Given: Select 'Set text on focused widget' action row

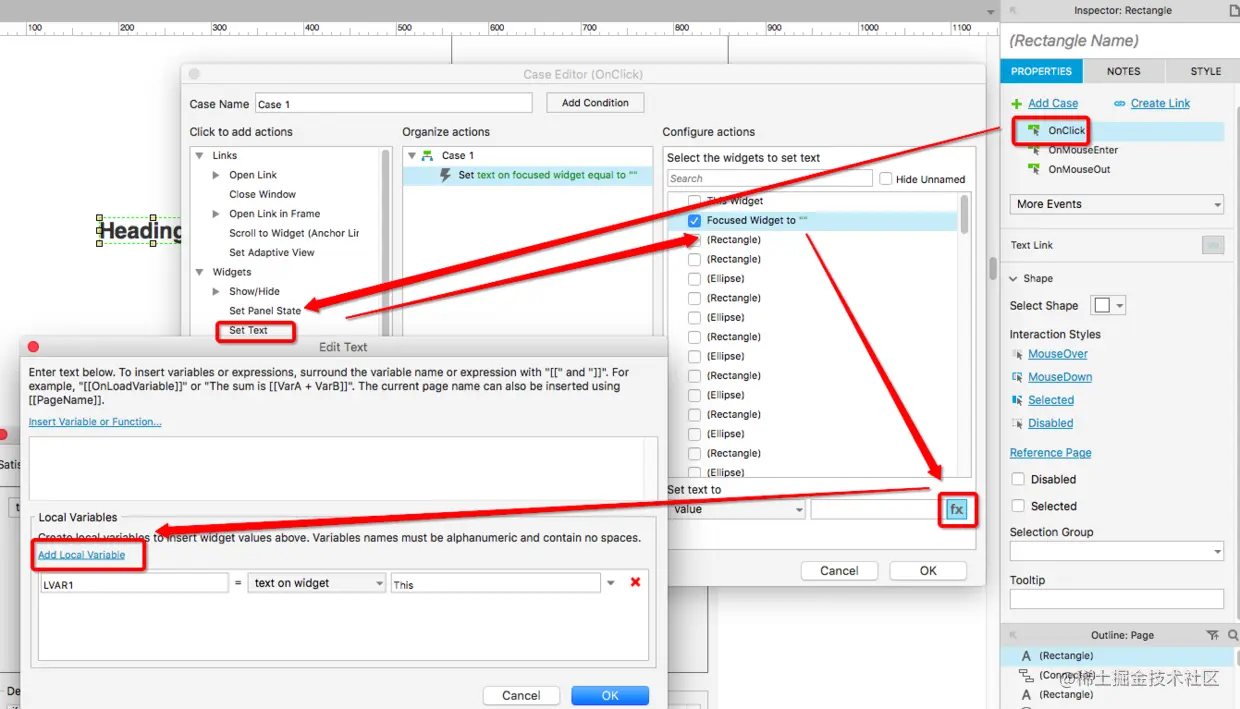Looking at the screenshot, I should 526,175.
